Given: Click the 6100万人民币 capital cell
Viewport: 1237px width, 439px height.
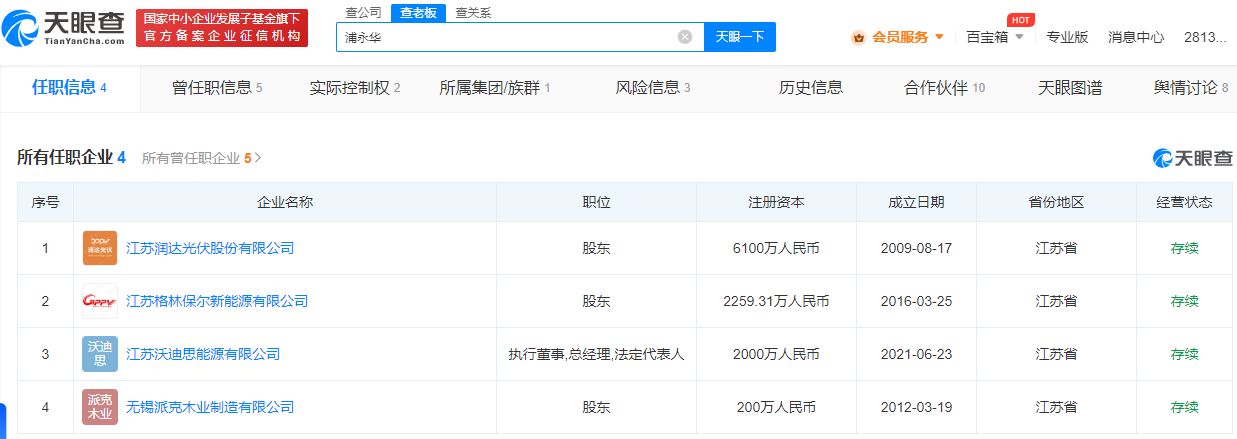Looking at the screenshot, I should (x=776, y=248).
